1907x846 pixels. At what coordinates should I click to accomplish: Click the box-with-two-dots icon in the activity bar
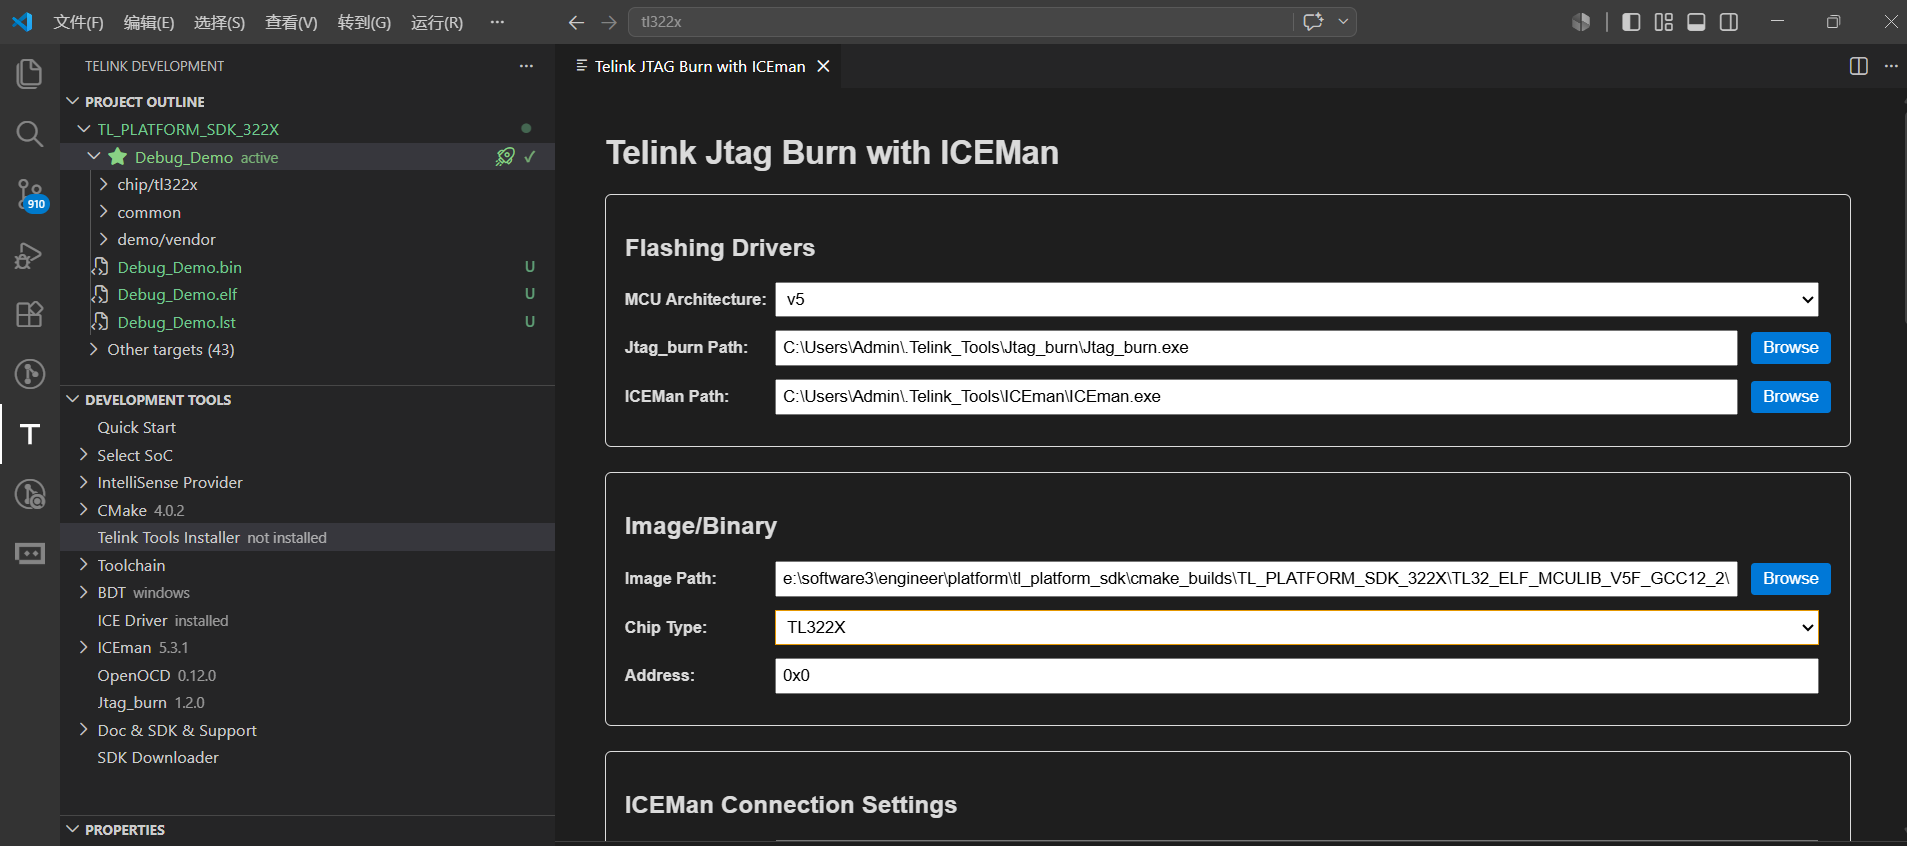(30, 553)
